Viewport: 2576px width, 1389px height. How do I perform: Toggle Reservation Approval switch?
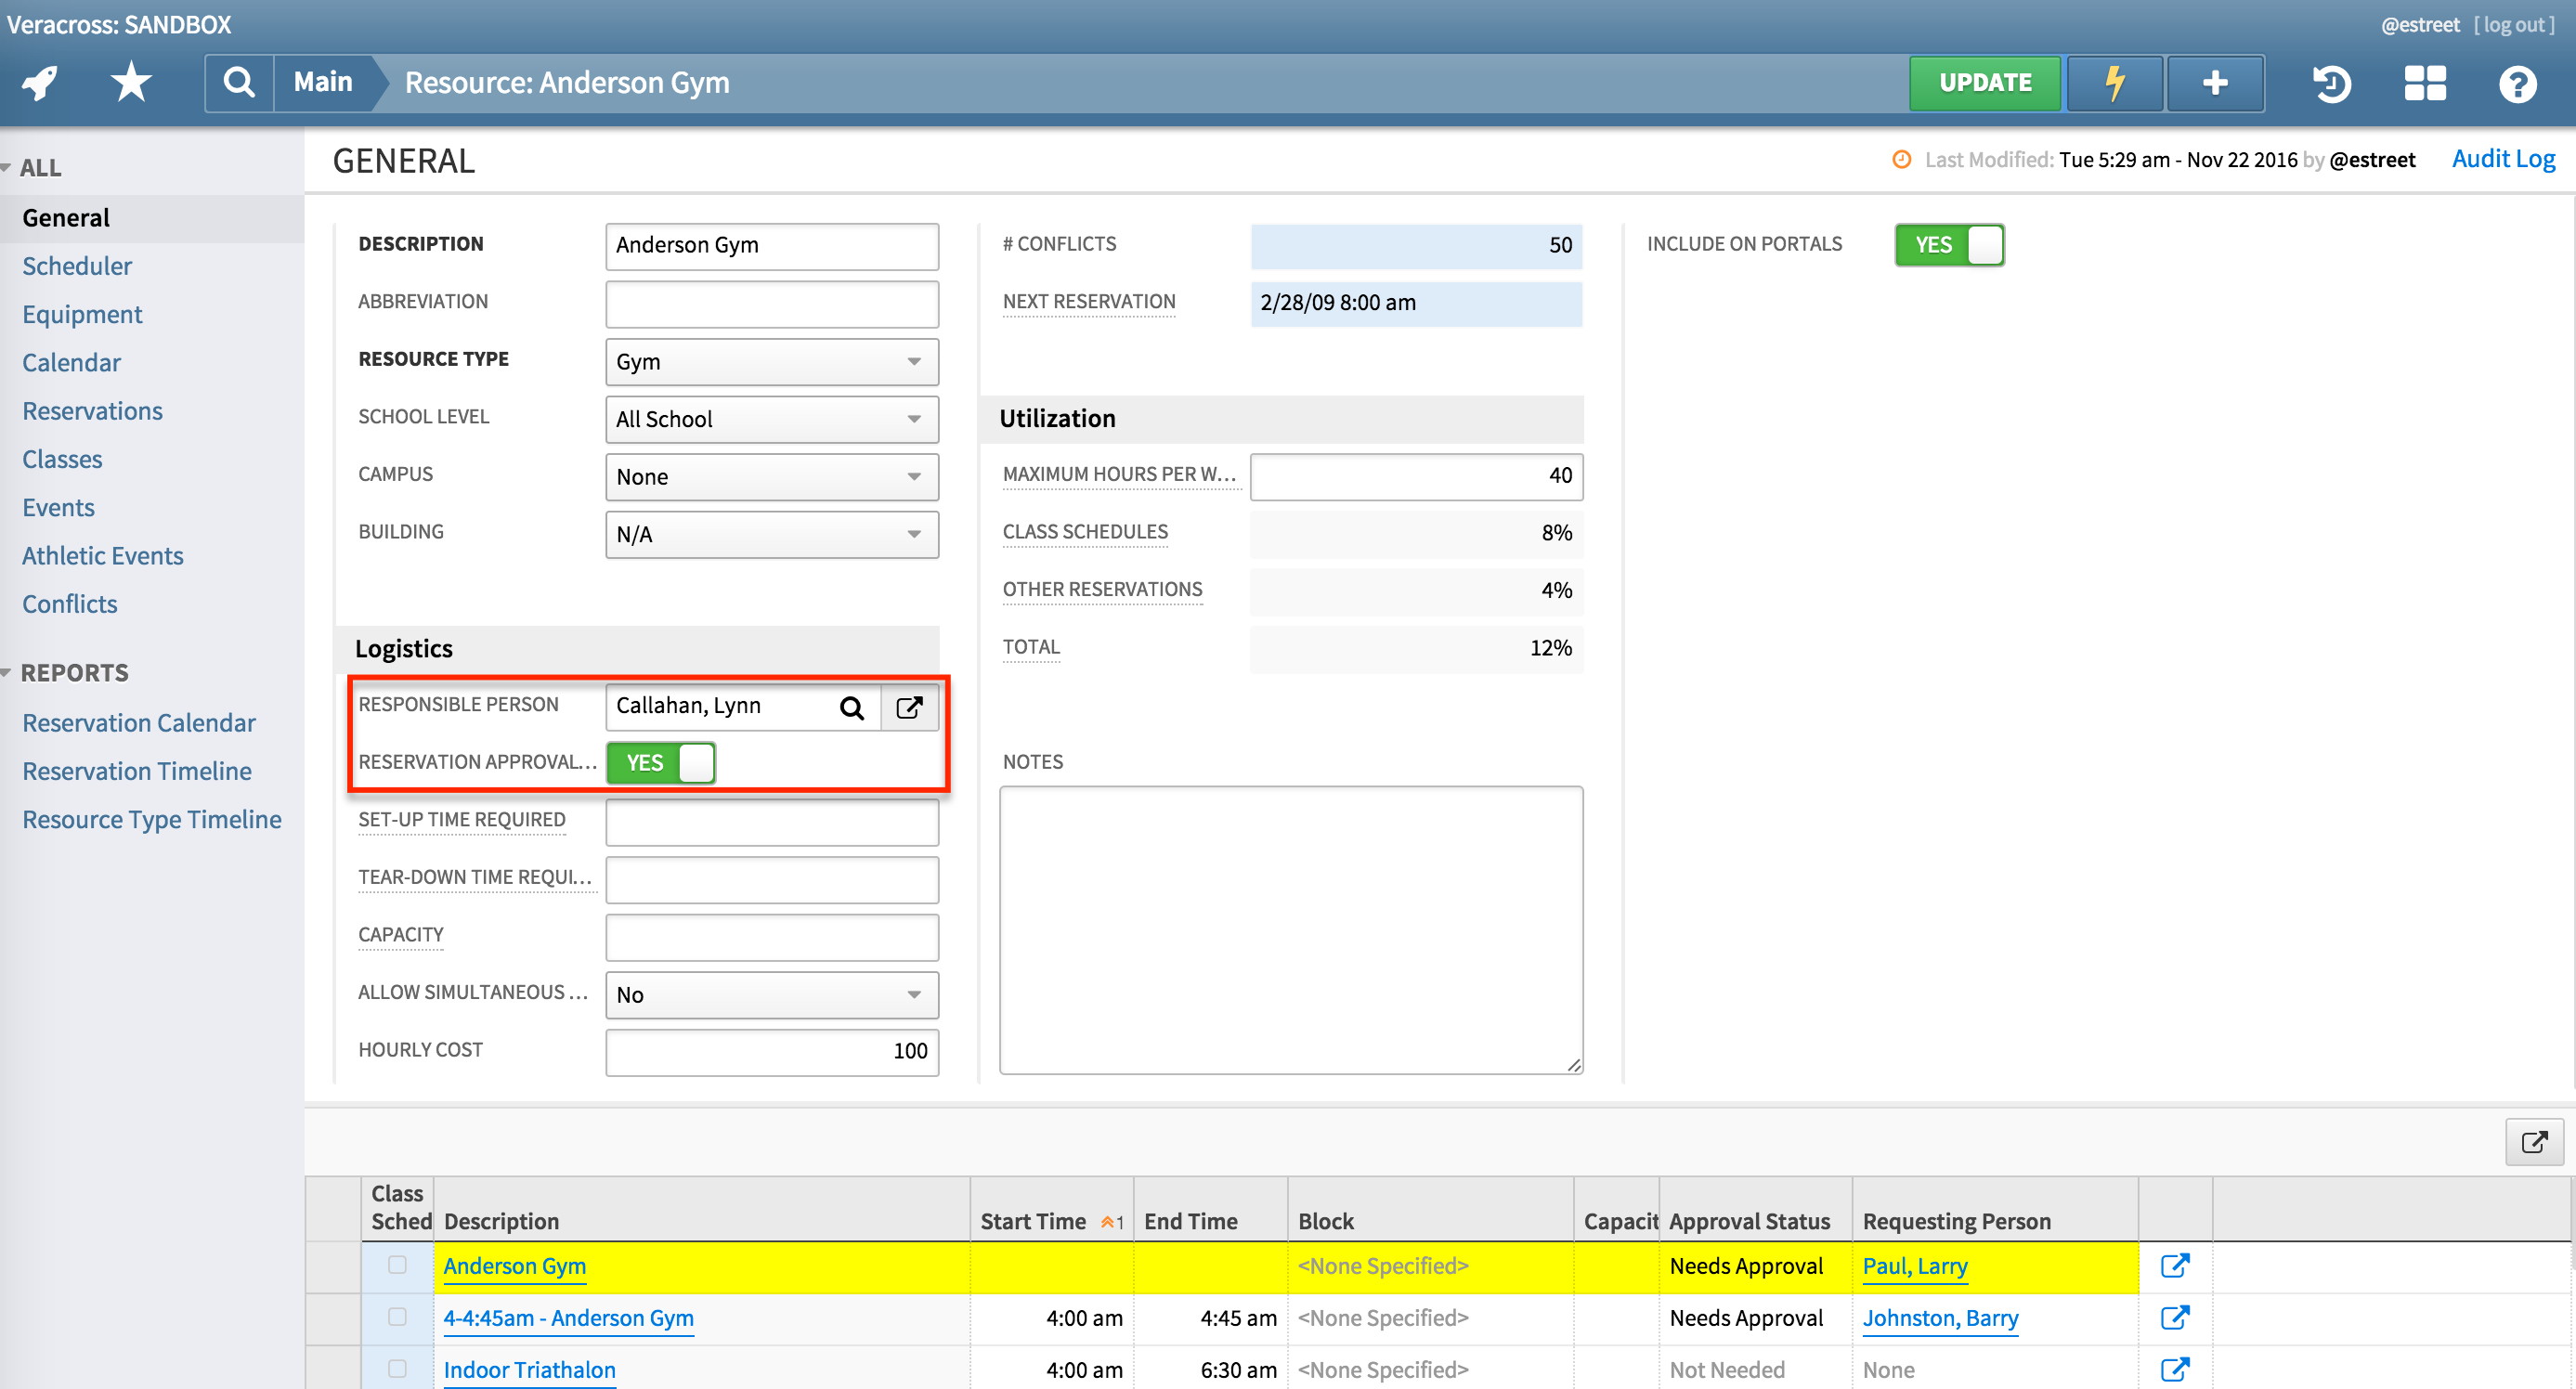(661, 763)
